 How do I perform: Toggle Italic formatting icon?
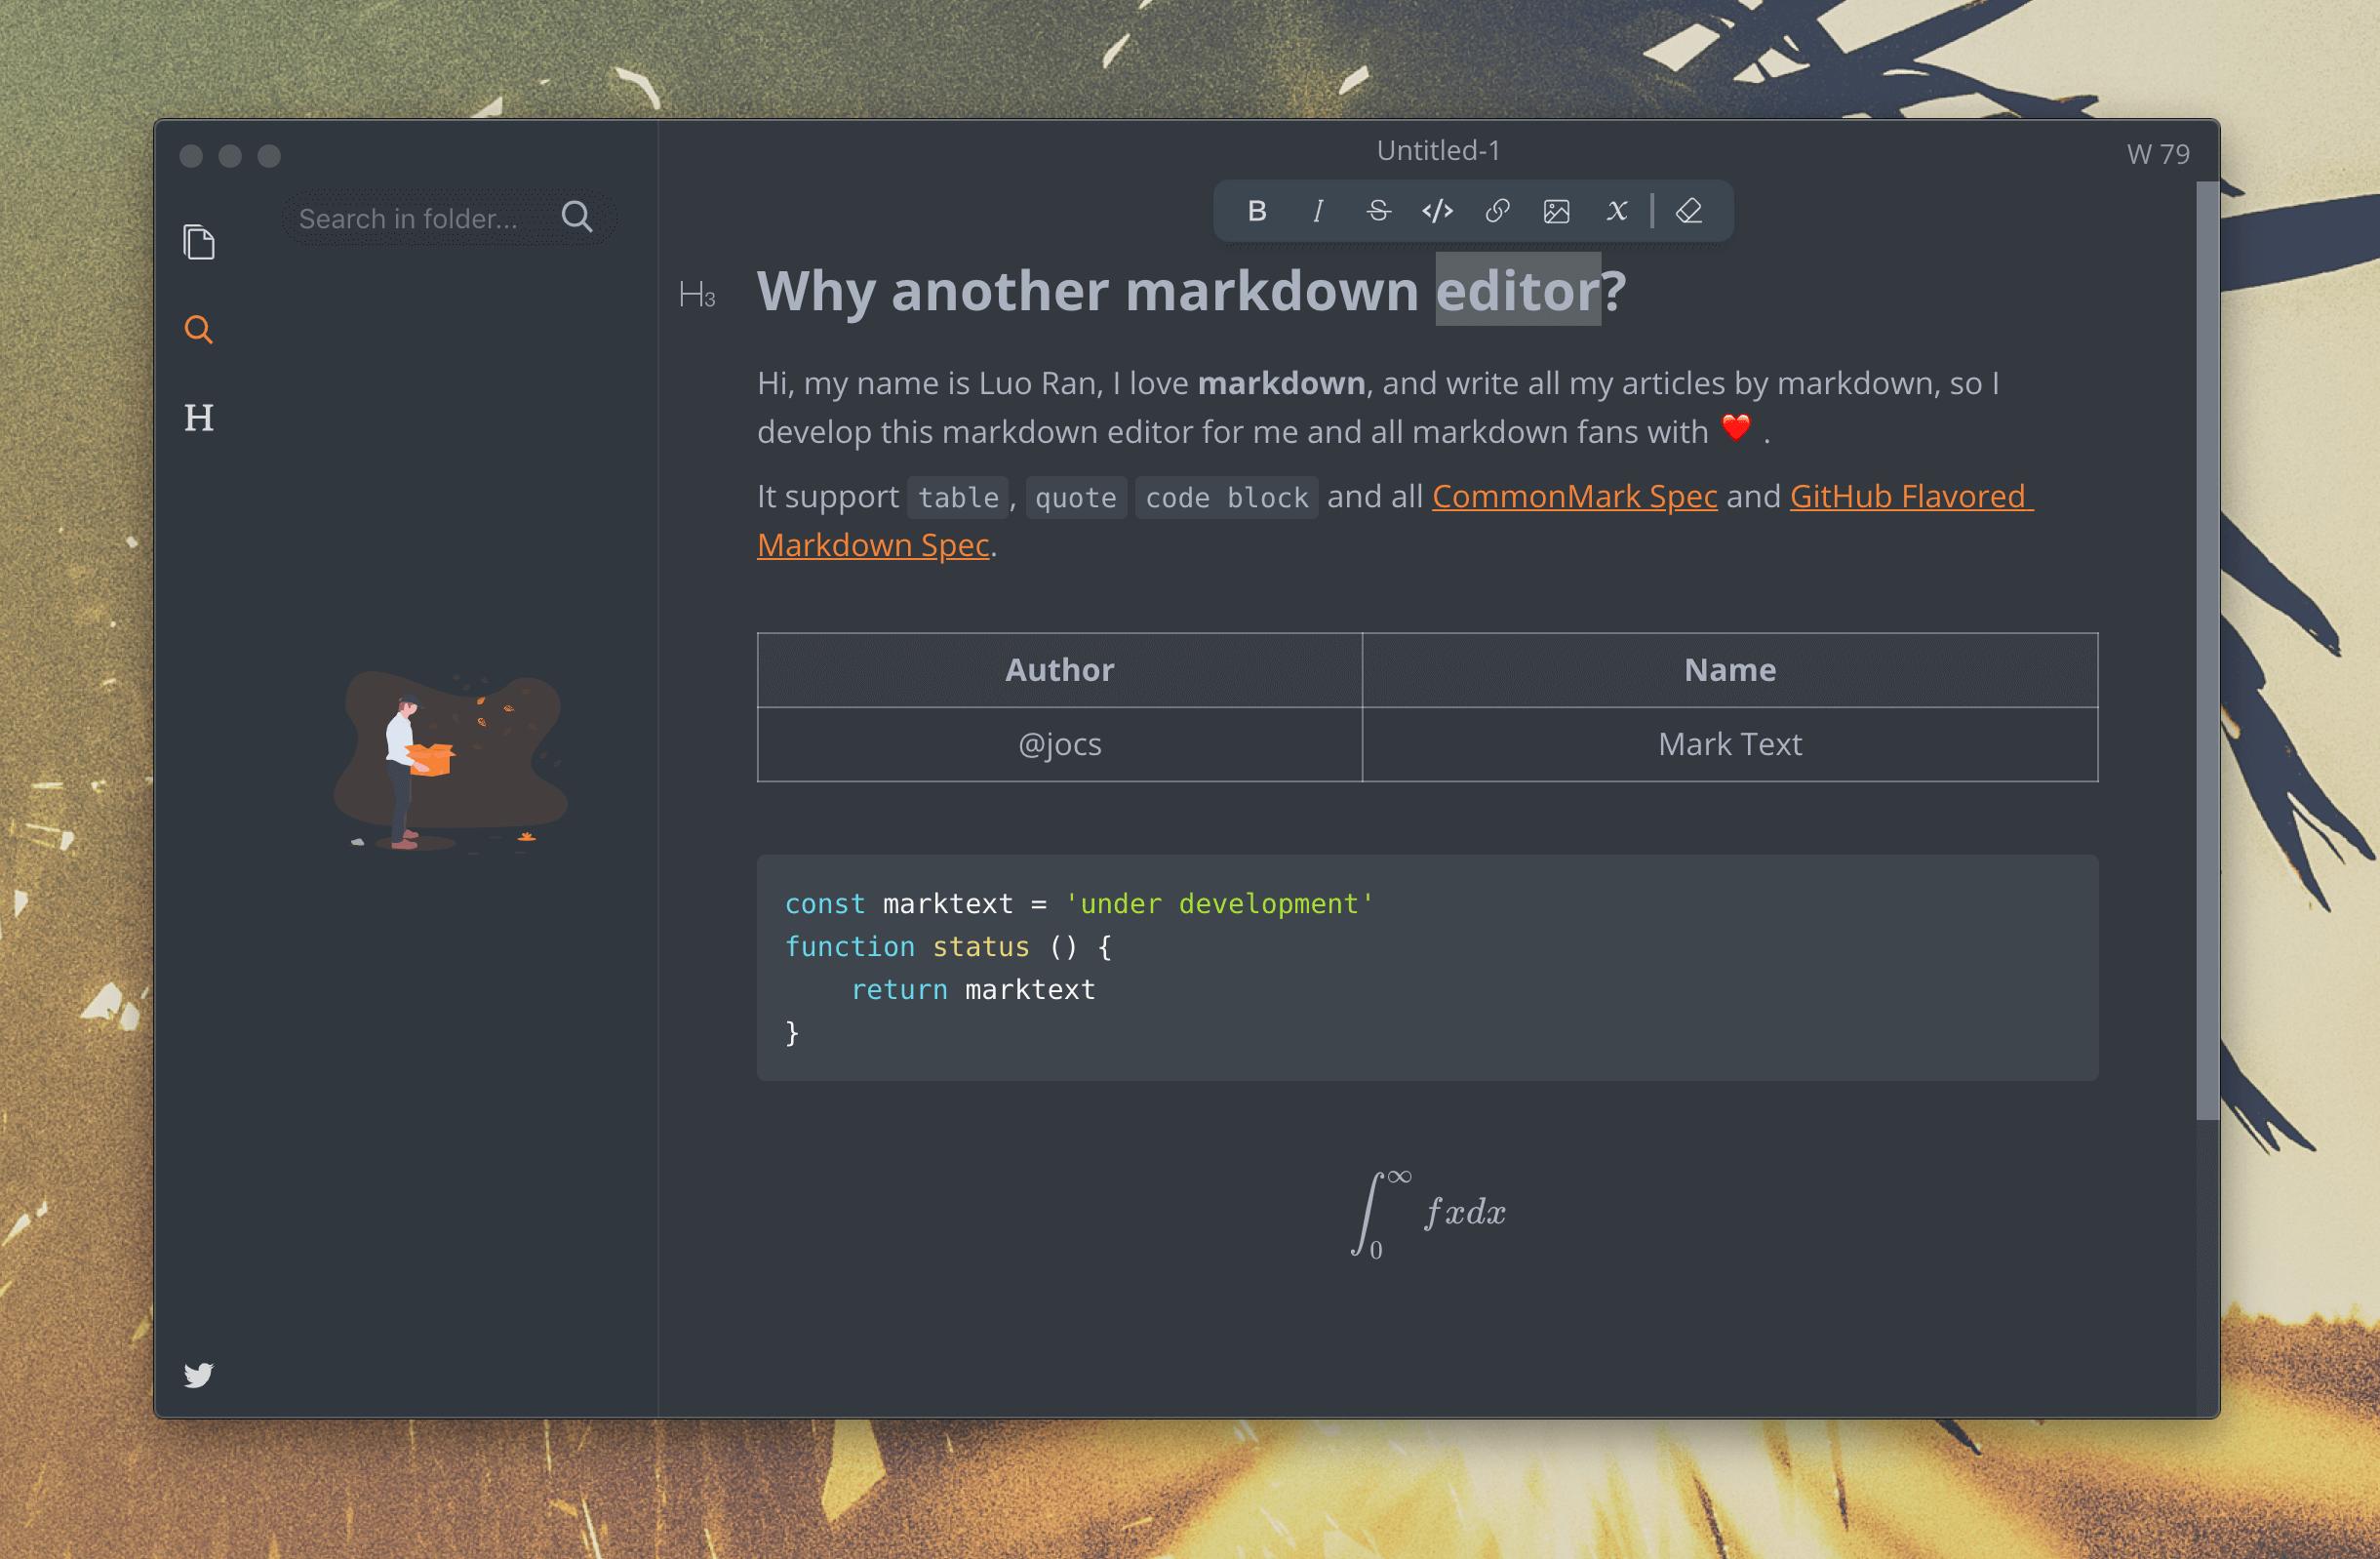coord(1317,211)
